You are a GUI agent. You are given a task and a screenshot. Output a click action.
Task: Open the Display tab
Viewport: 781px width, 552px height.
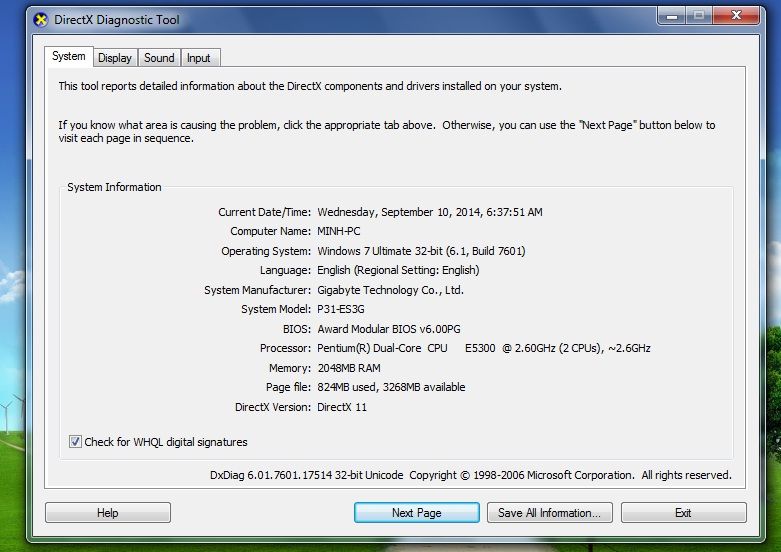pyautogui.click(x=115, y=58)
